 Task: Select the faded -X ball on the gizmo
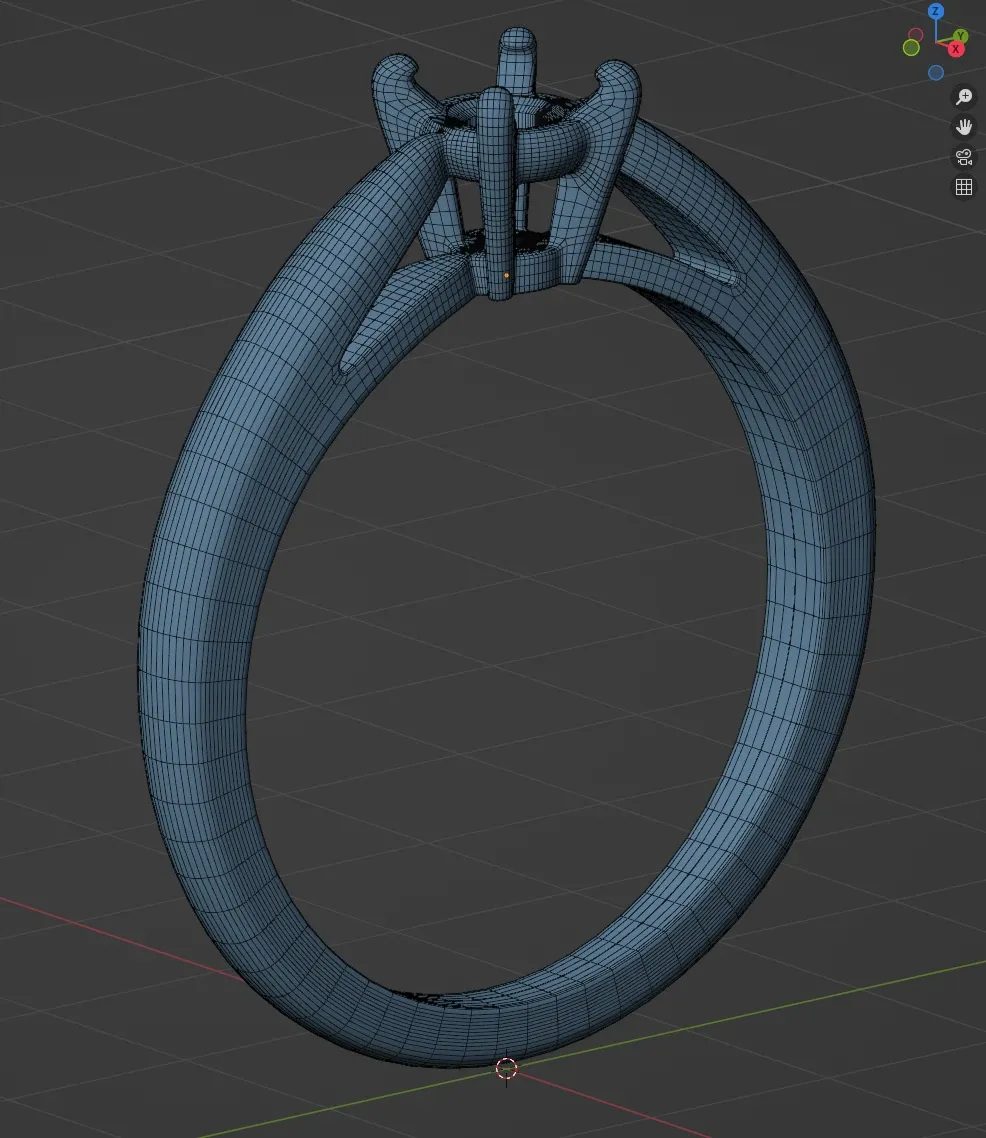click(x=916, y=35)
